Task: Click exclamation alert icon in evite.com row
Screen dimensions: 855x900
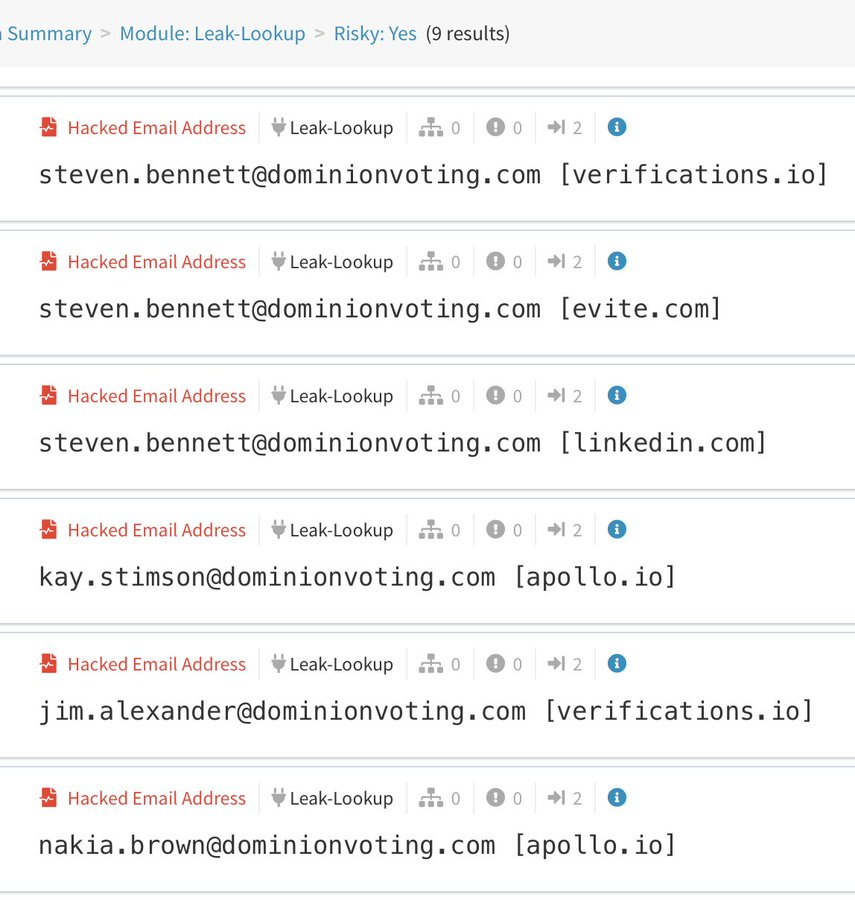Action: (495, 261)
